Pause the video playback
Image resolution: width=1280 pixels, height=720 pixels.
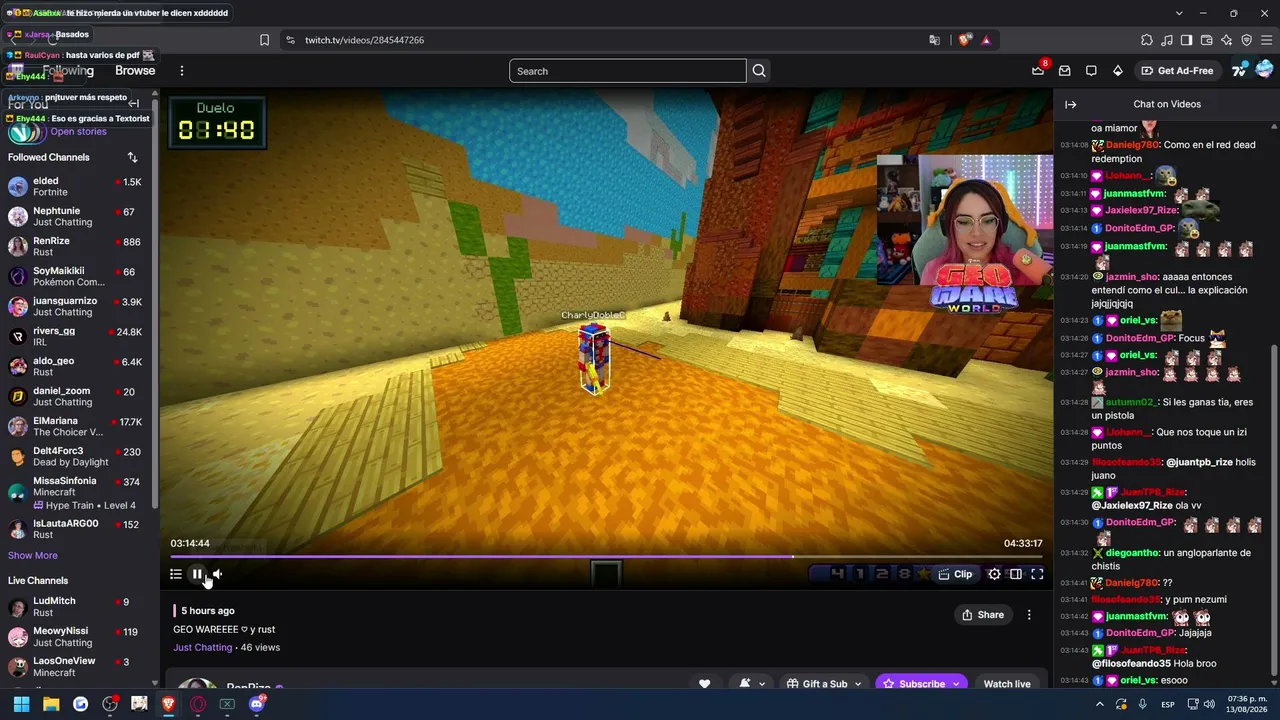[197, 574]
